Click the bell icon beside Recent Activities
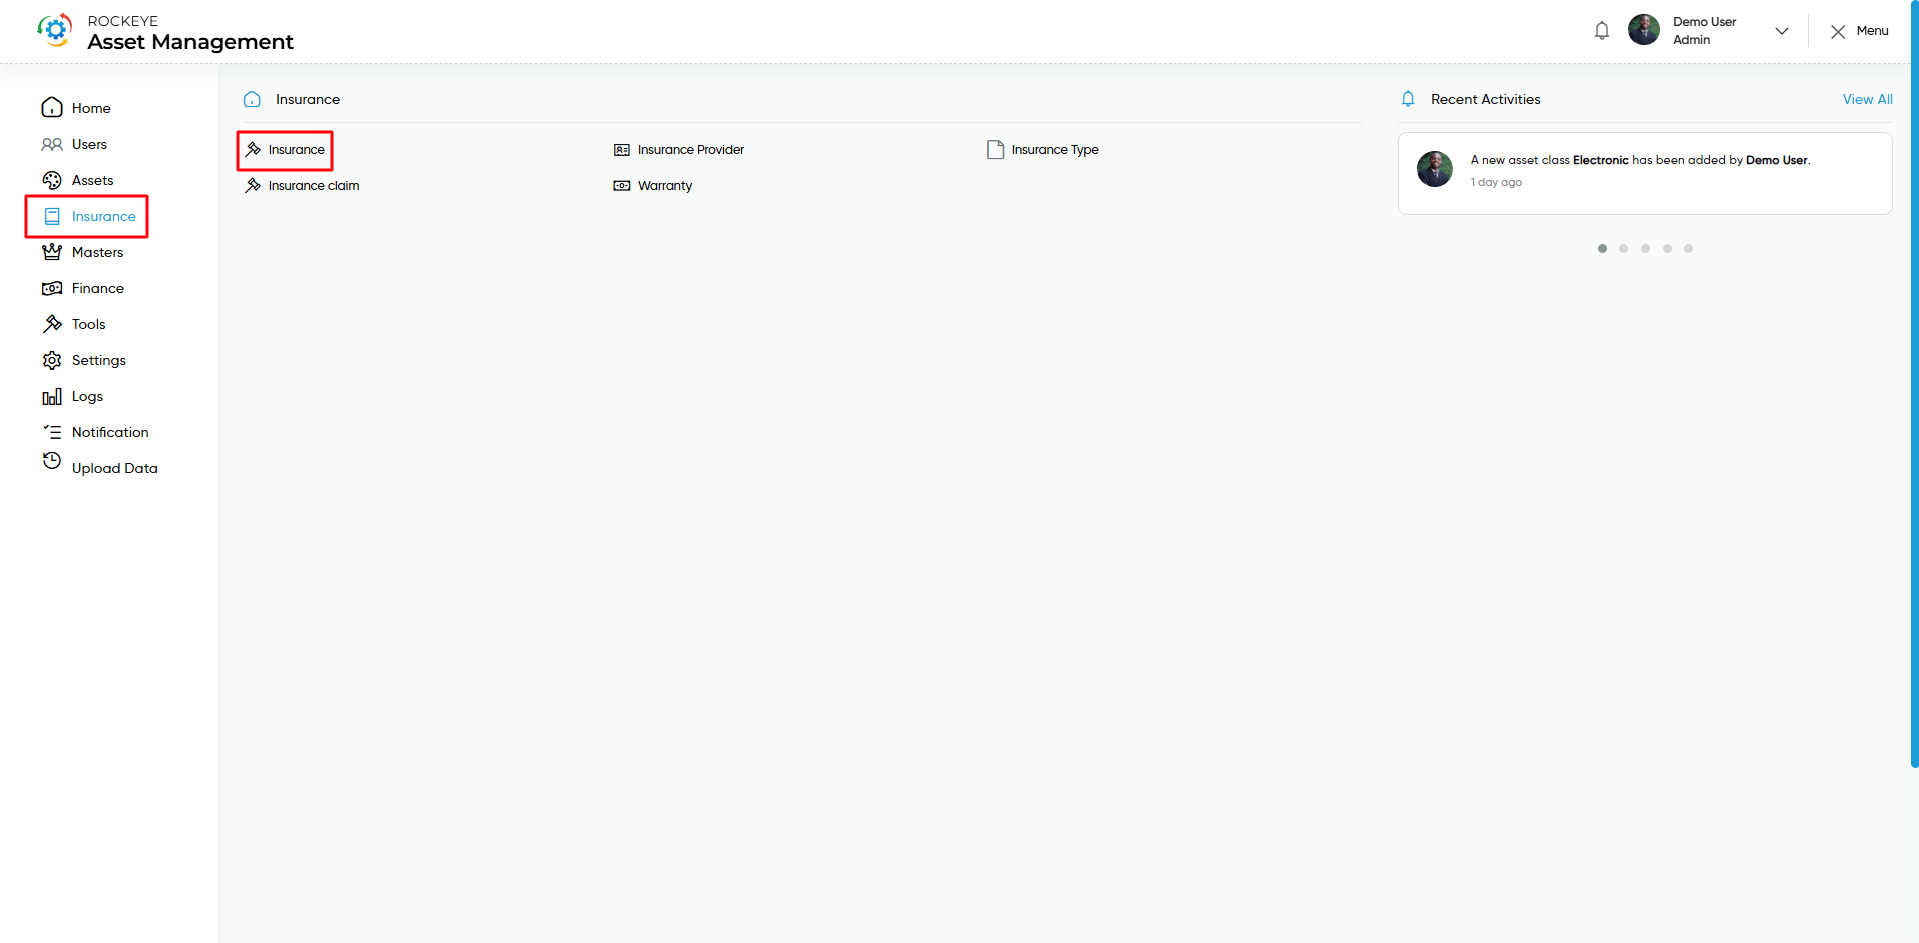 pos(1408,99)
